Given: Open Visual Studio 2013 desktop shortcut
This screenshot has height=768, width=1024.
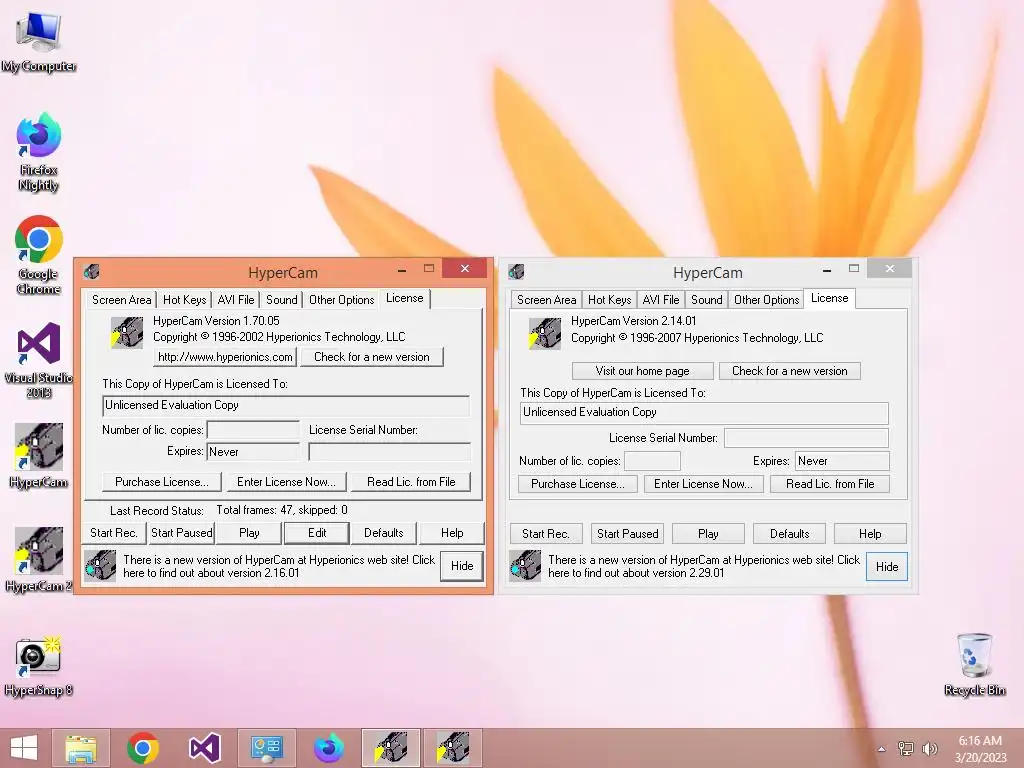Looking at the screenshot, I should coord(39,359).
